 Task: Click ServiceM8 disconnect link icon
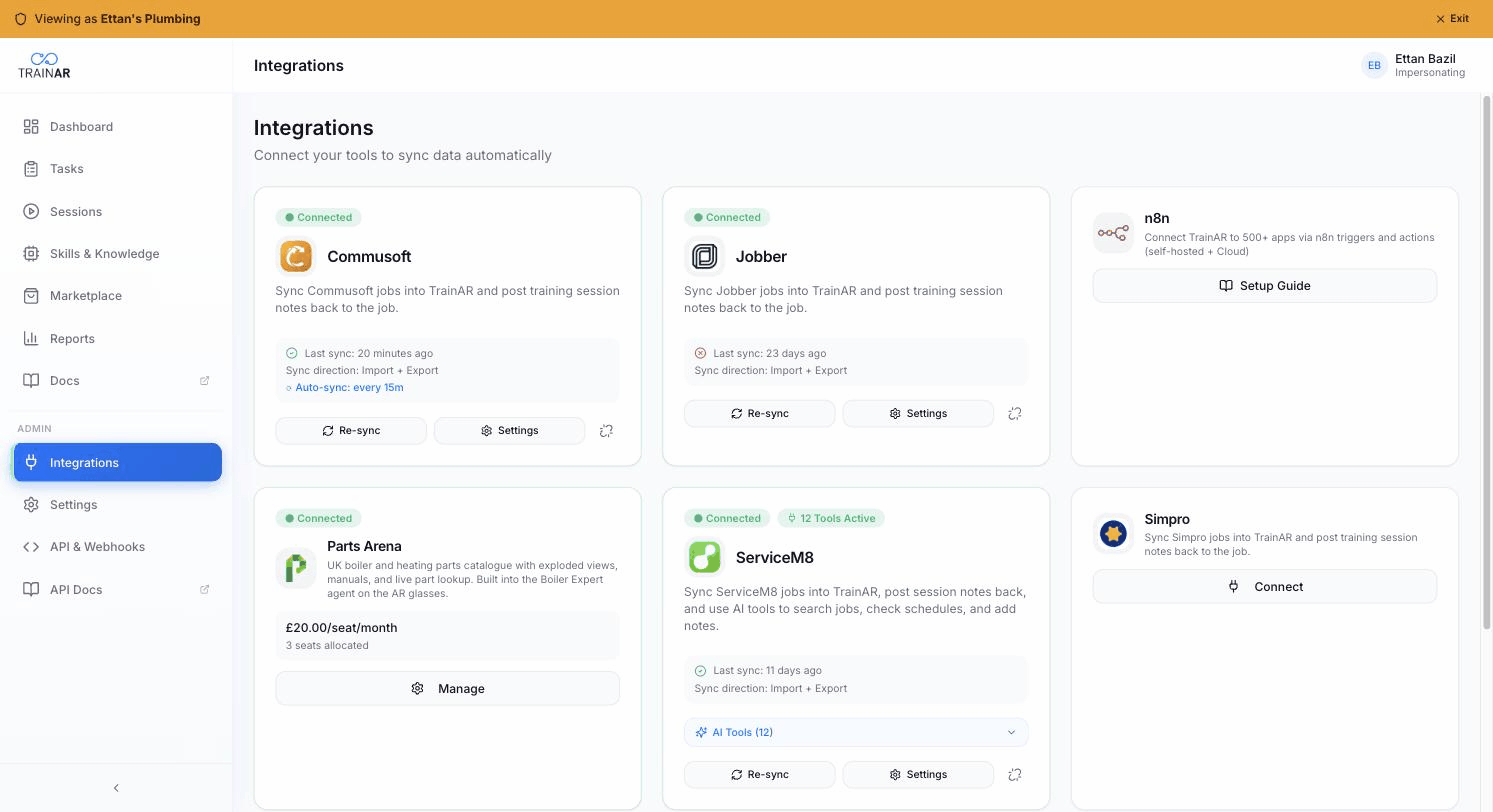(1015, 775)
